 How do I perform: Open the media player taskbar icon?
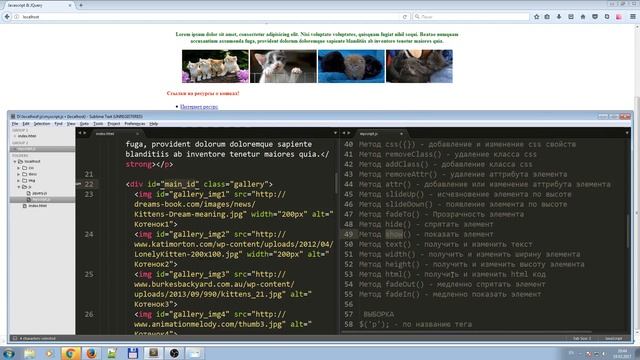pyautogui.click(x=50, y=353)
